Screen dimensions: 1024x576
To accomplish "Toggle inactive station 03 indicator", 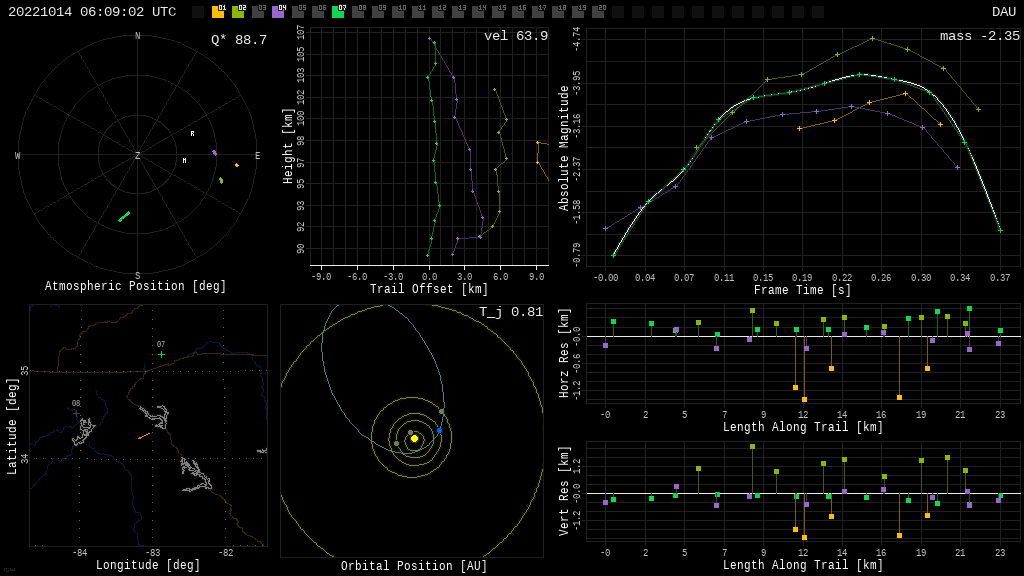I will [258, 12].
